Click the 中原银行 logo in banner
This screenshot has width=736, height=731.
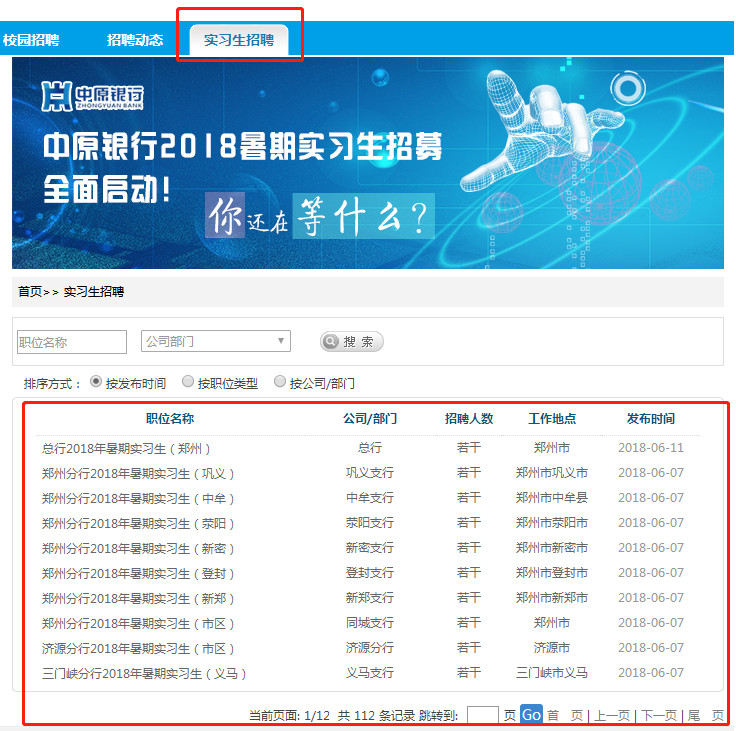point(92,97)
